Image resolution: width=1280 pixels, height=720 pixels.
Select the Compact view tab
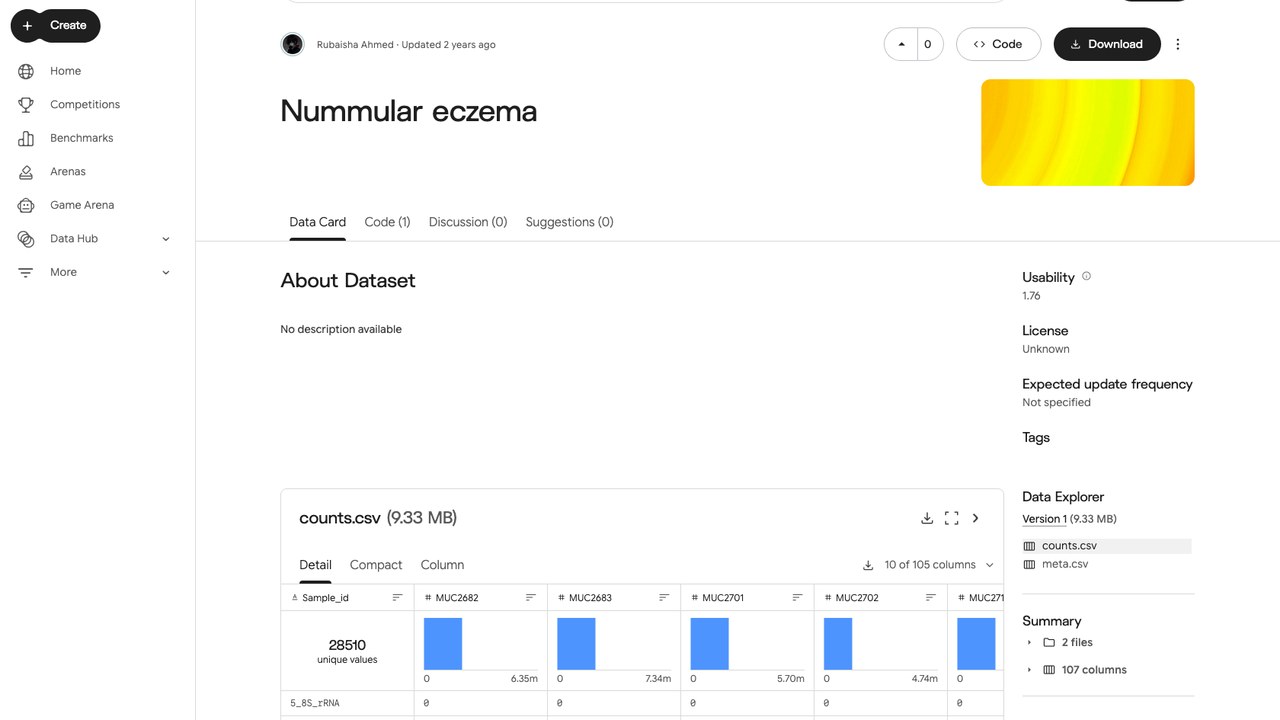tap(376, 565)
